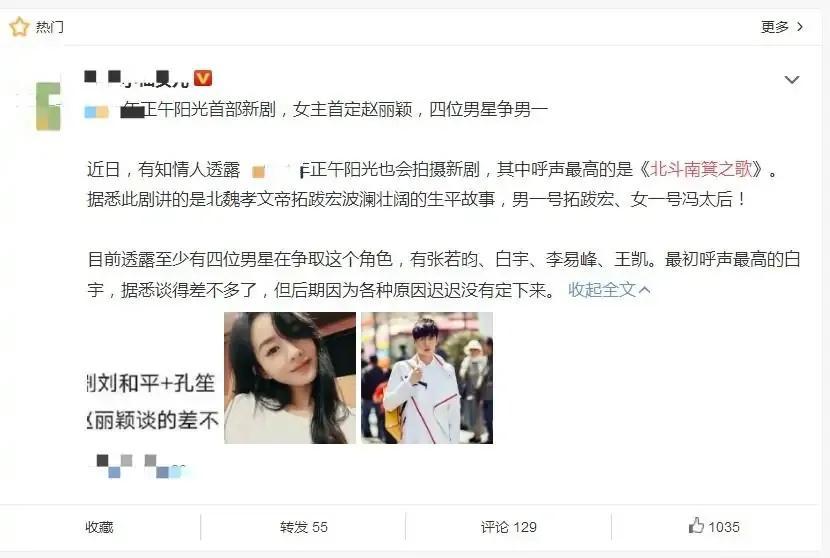The width and height of the screenshot is (830, 558).
Task: Expand the post options dropdown arrow
Action: point(791,79)
